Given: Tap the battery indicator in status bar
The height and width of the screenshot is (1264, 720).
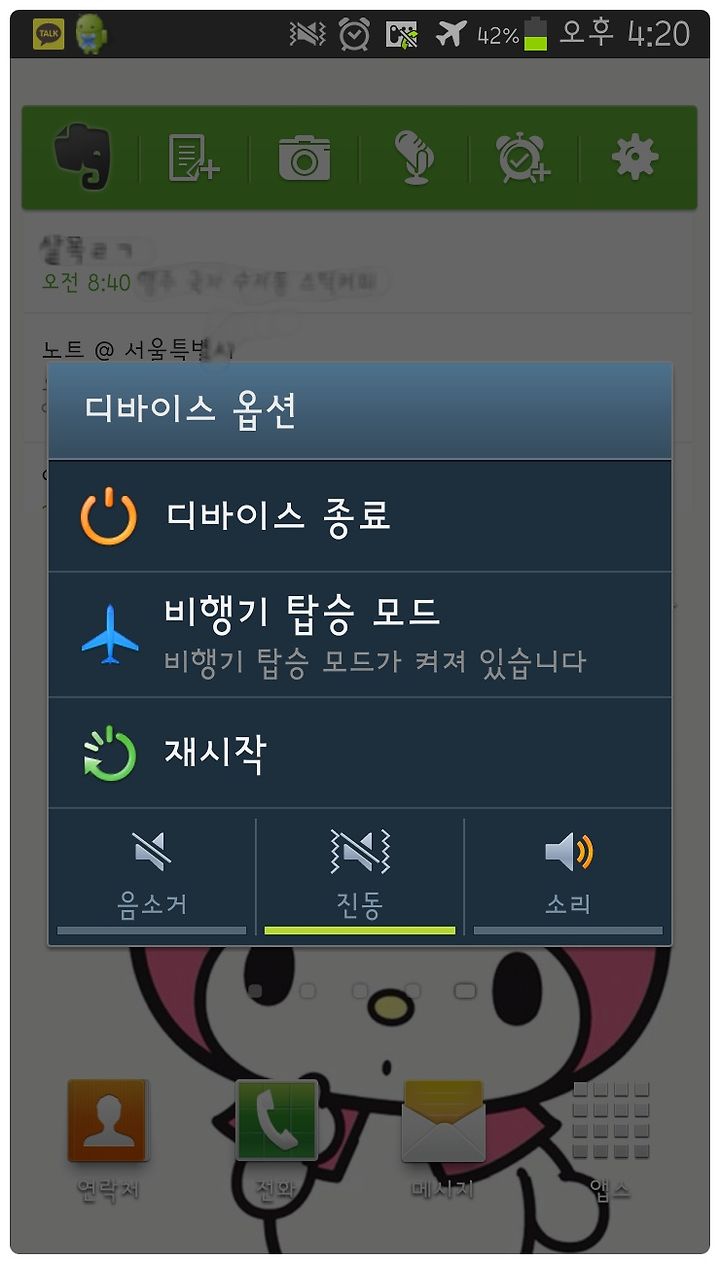Looking at the screenshot, I should (536, 34).
